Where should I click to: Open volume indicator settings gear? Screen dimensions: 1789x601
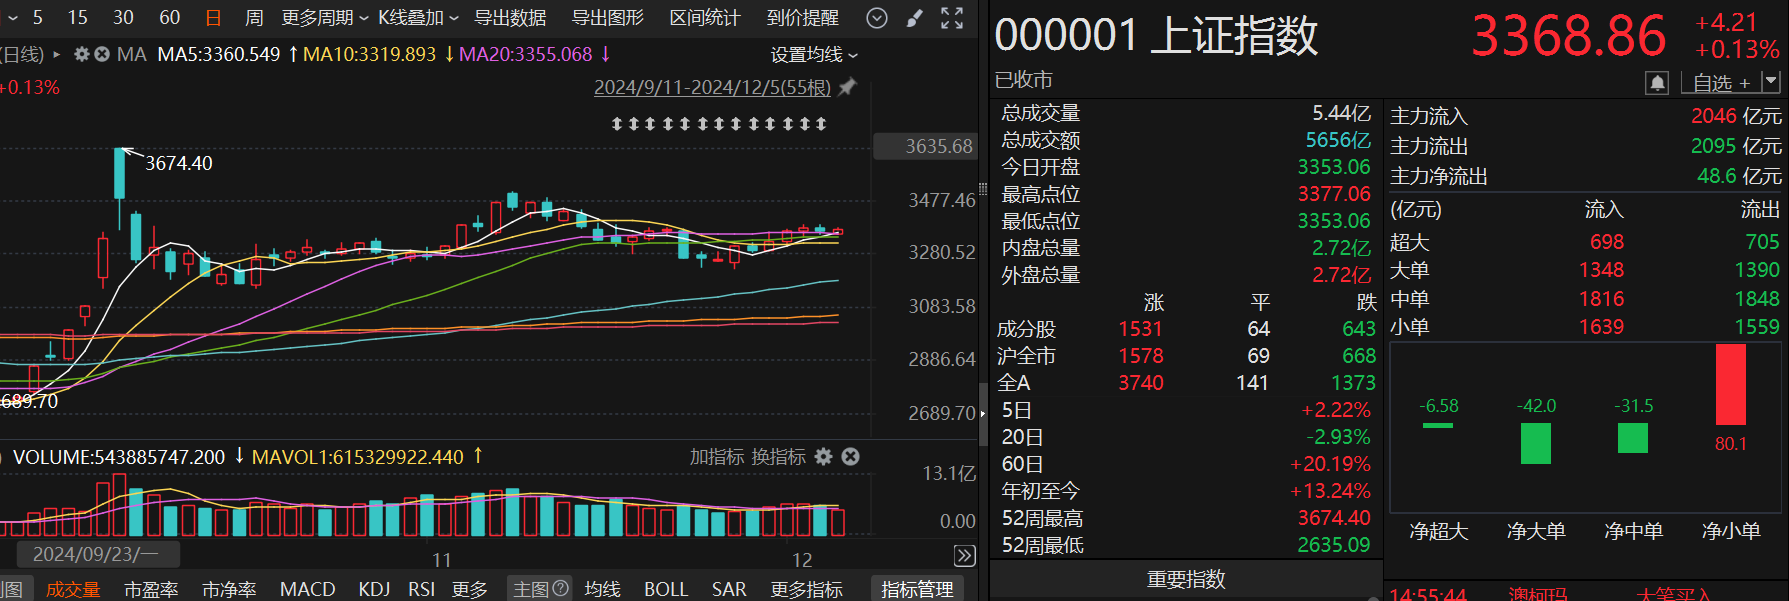(823, 457)
